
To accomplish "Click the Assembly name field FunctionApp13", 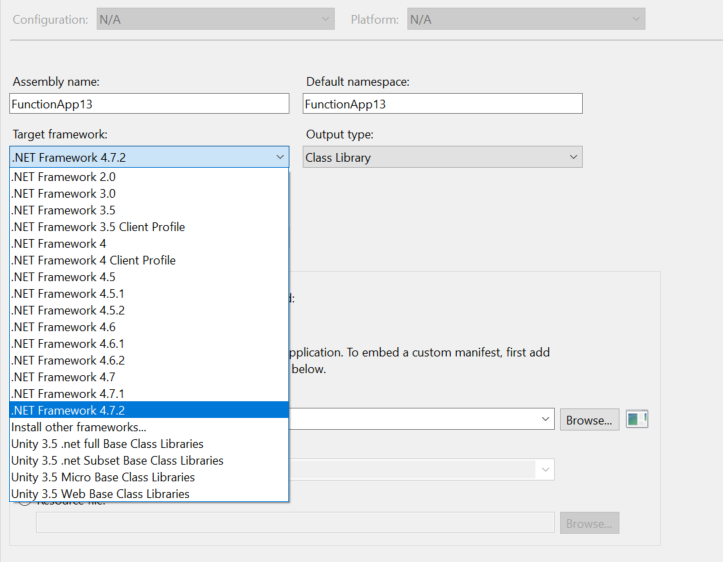I will pos(149,104).
